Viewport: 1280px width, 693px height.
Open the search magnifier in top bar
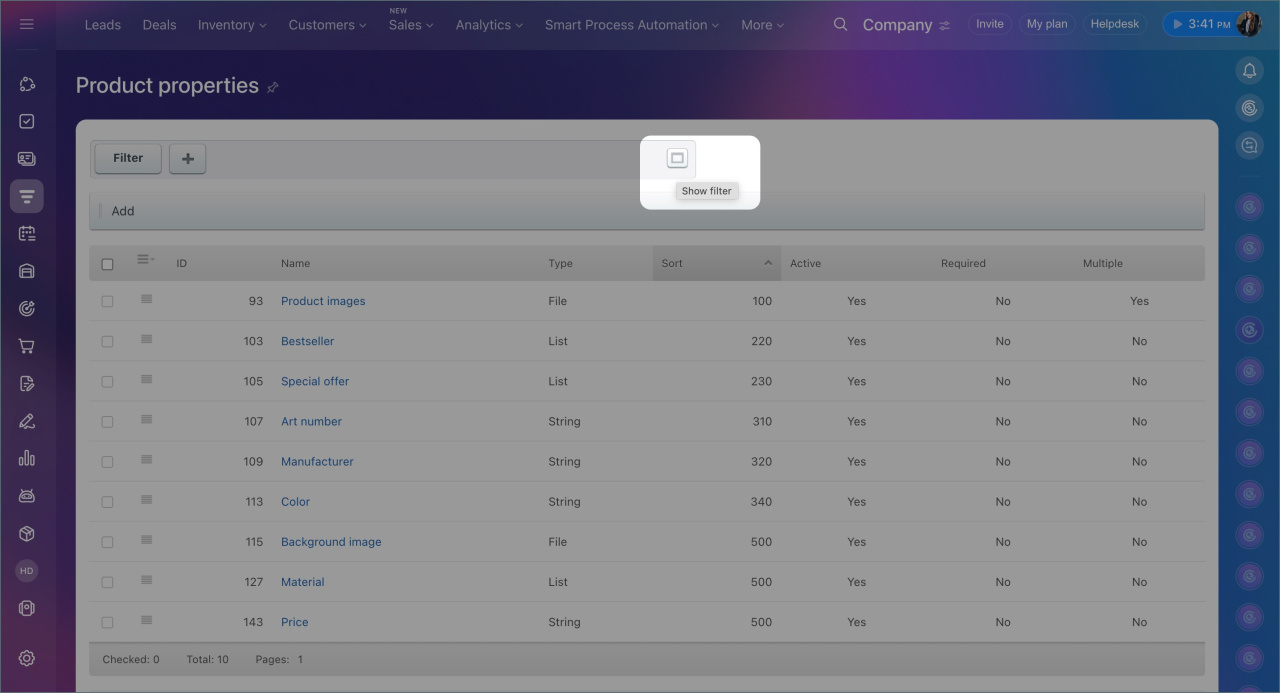(x=840, y=25)
